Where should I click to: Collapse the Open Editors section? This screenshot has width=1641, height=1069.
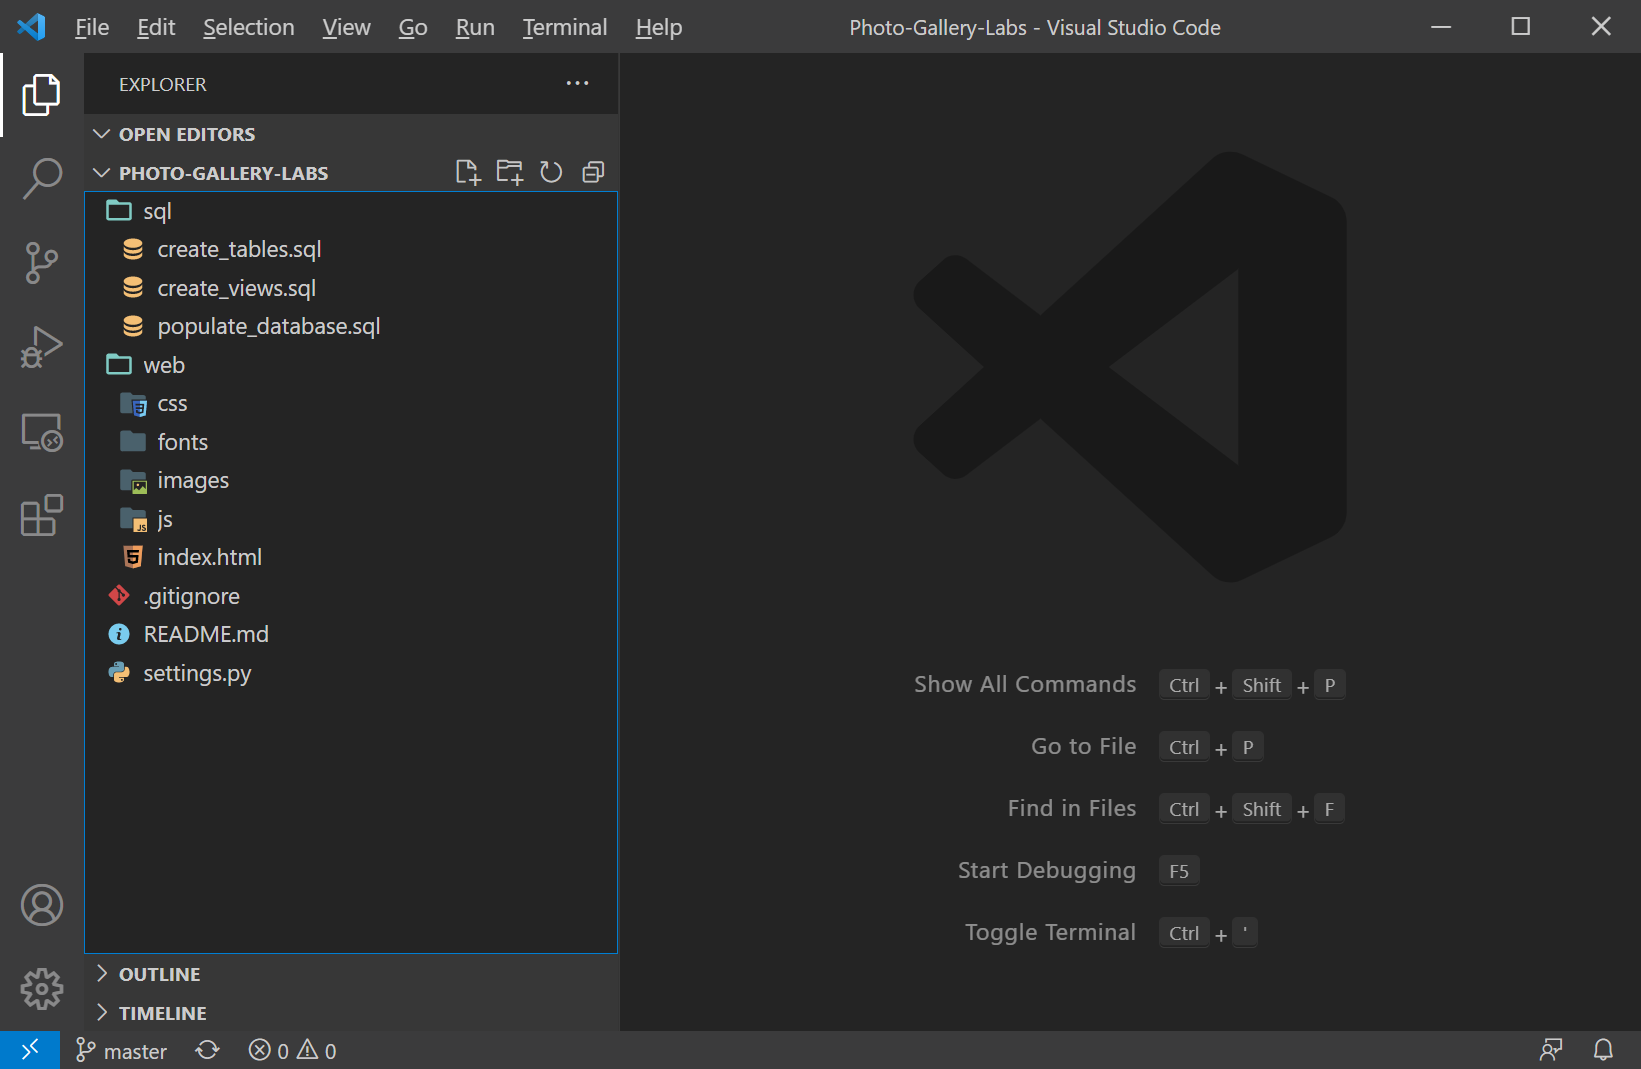click(x=101, y=133)
